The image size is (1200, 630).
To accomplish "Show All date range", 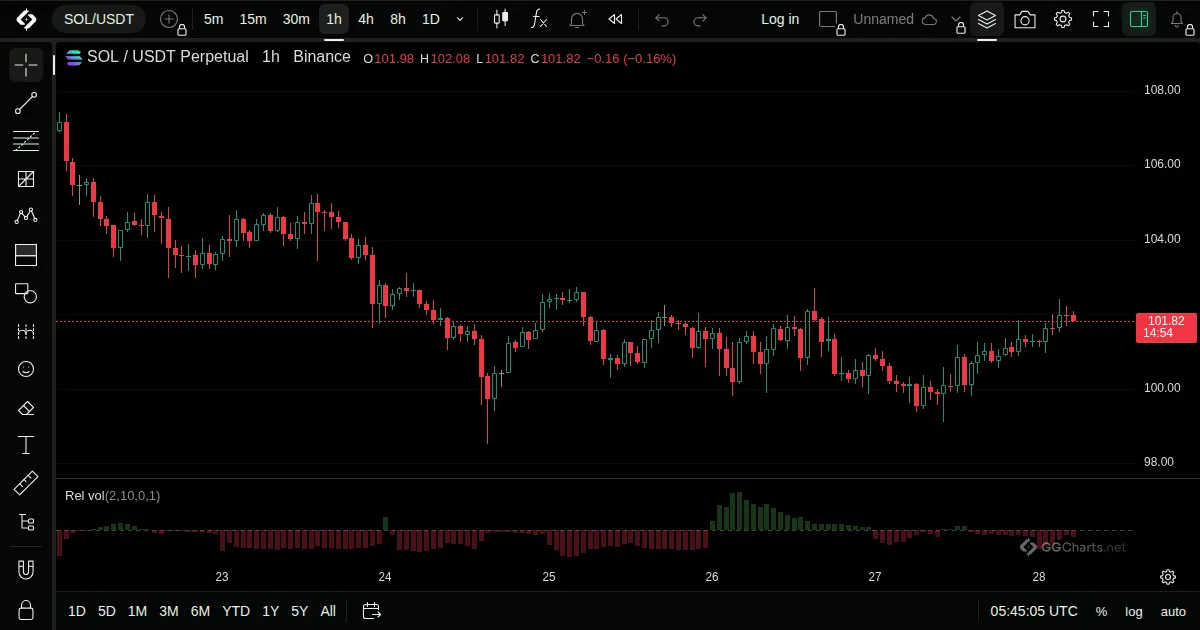I will point(328,611).
